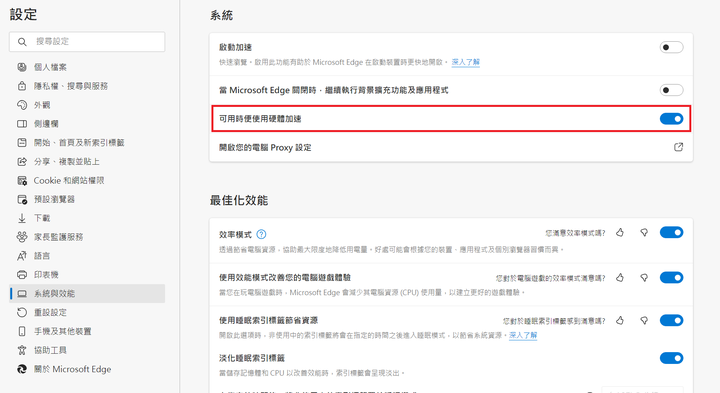Click the Cookie 和網站權限 icon
This screenshot has height=393, width=720.
[22, 180]
